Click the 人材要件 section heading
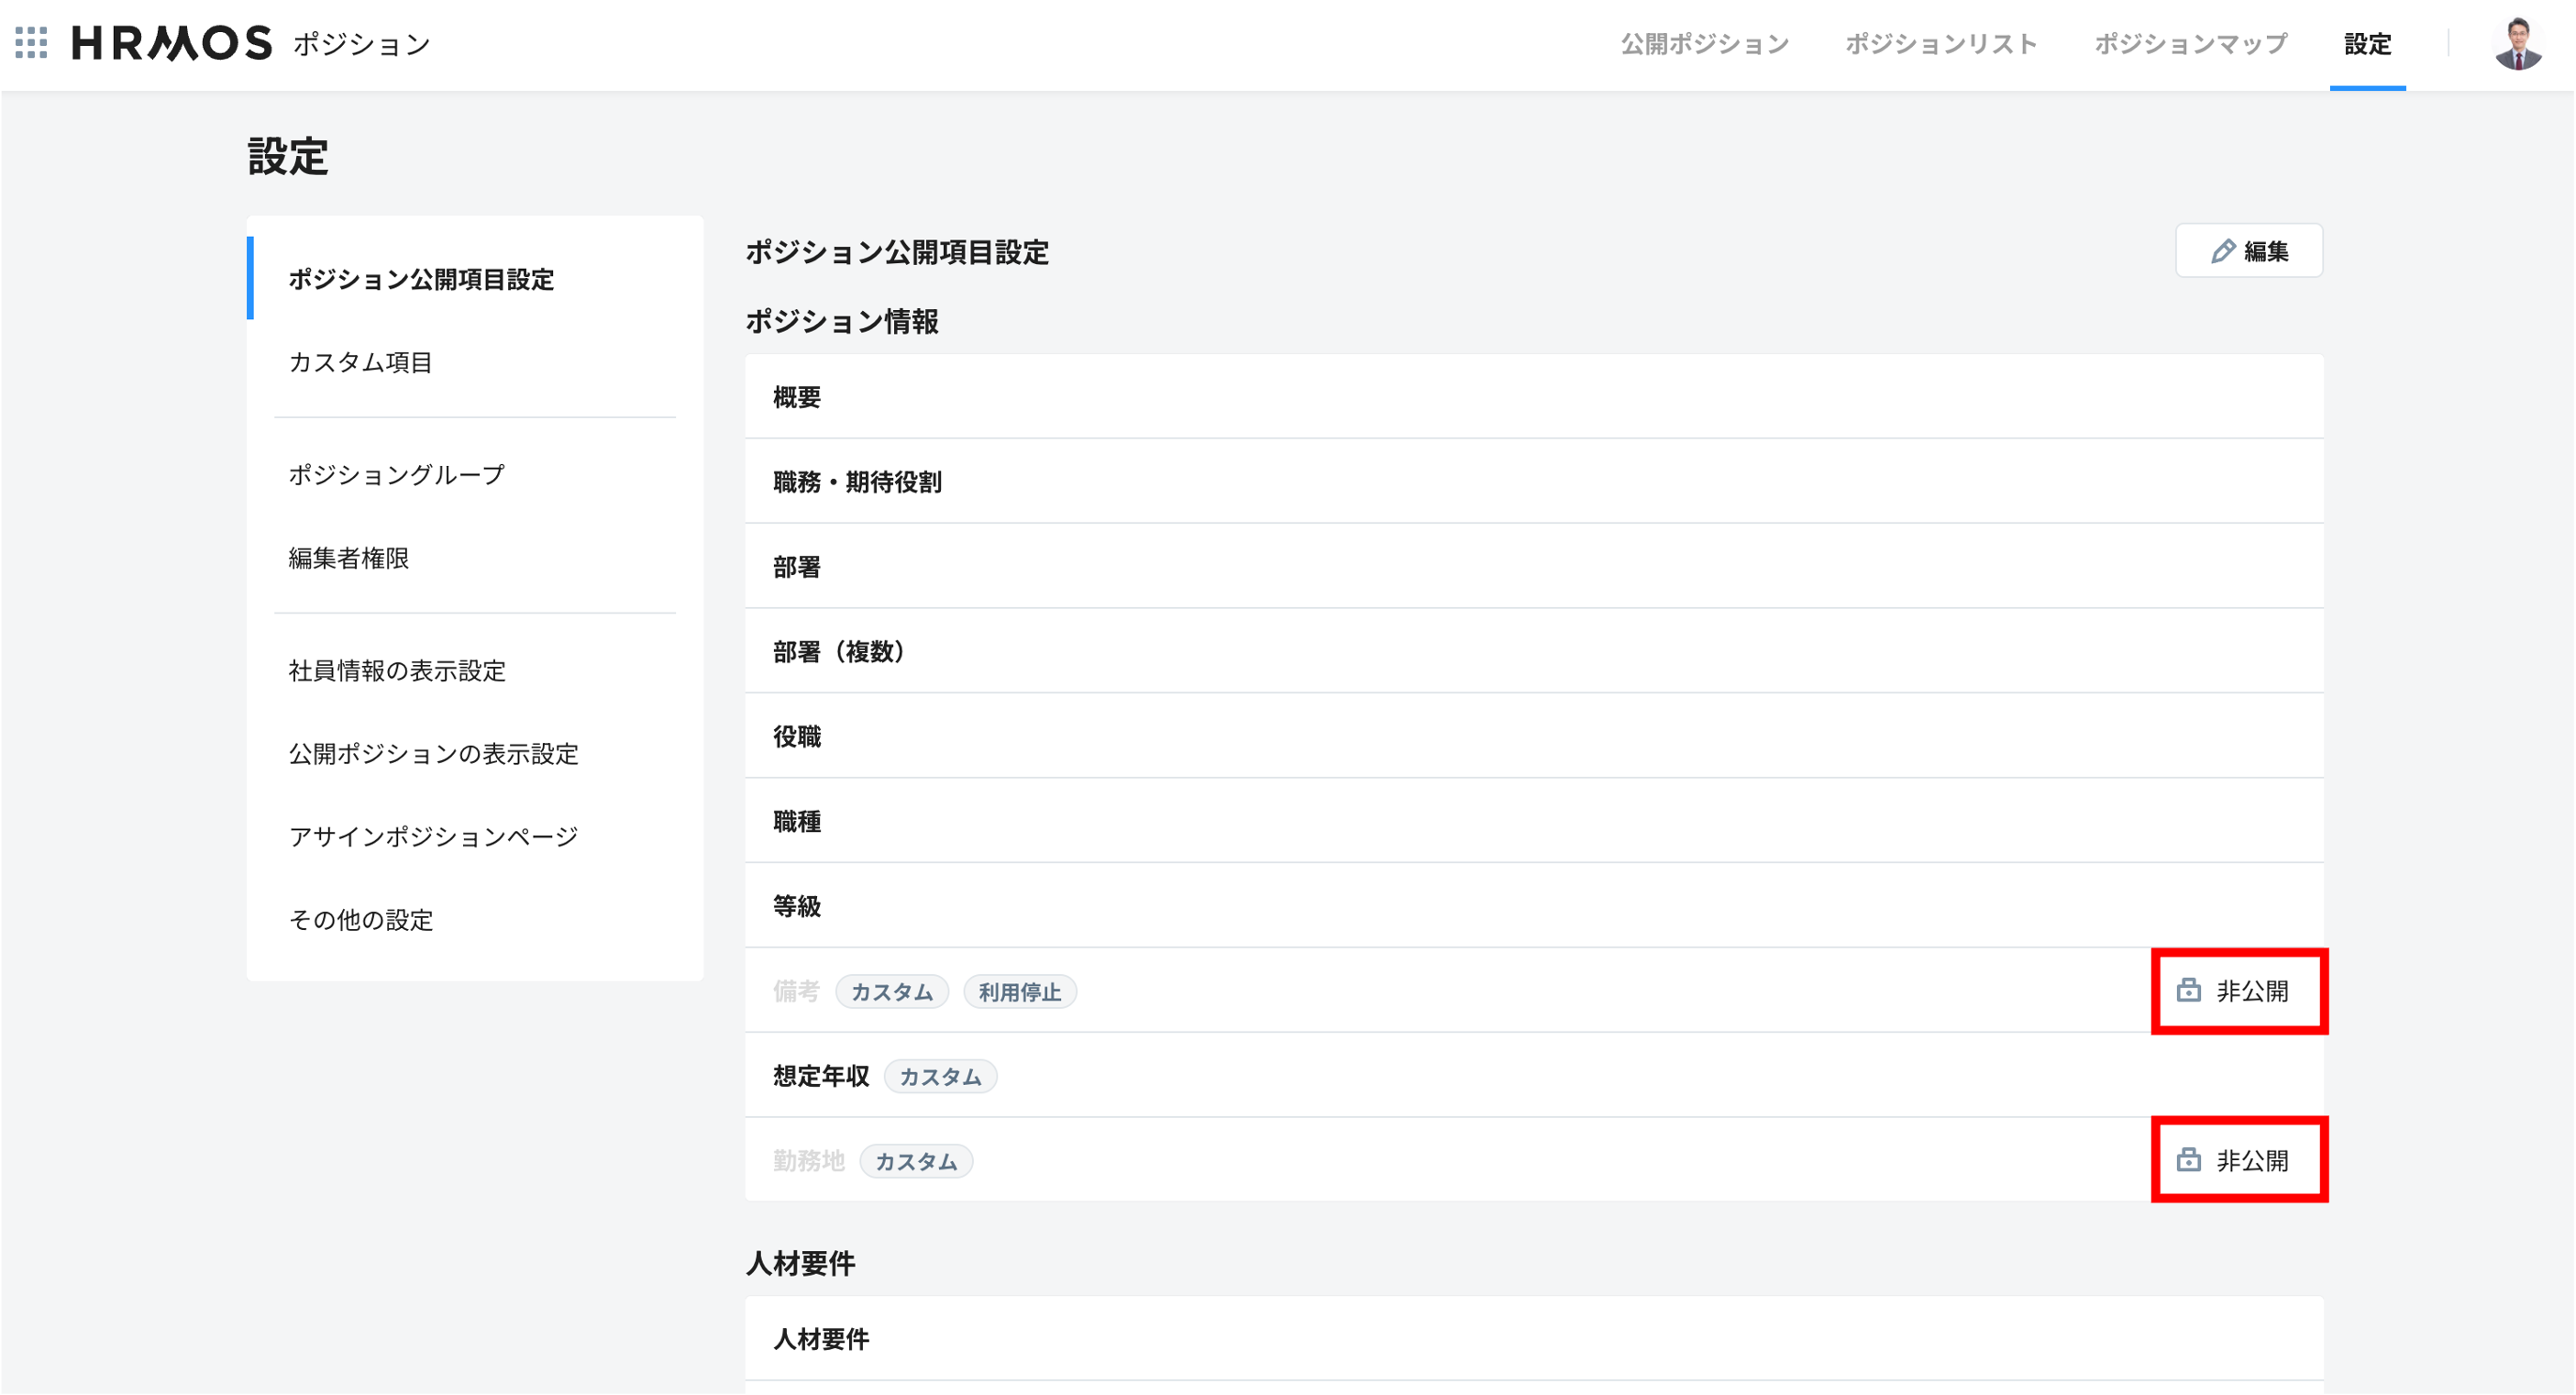Image resolution: width=2576 pixels, height=1395 pixels. tap(800, 1264)
